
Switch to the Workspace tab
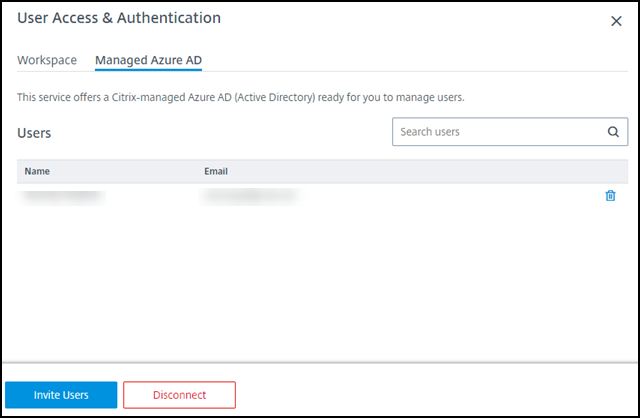47,60
